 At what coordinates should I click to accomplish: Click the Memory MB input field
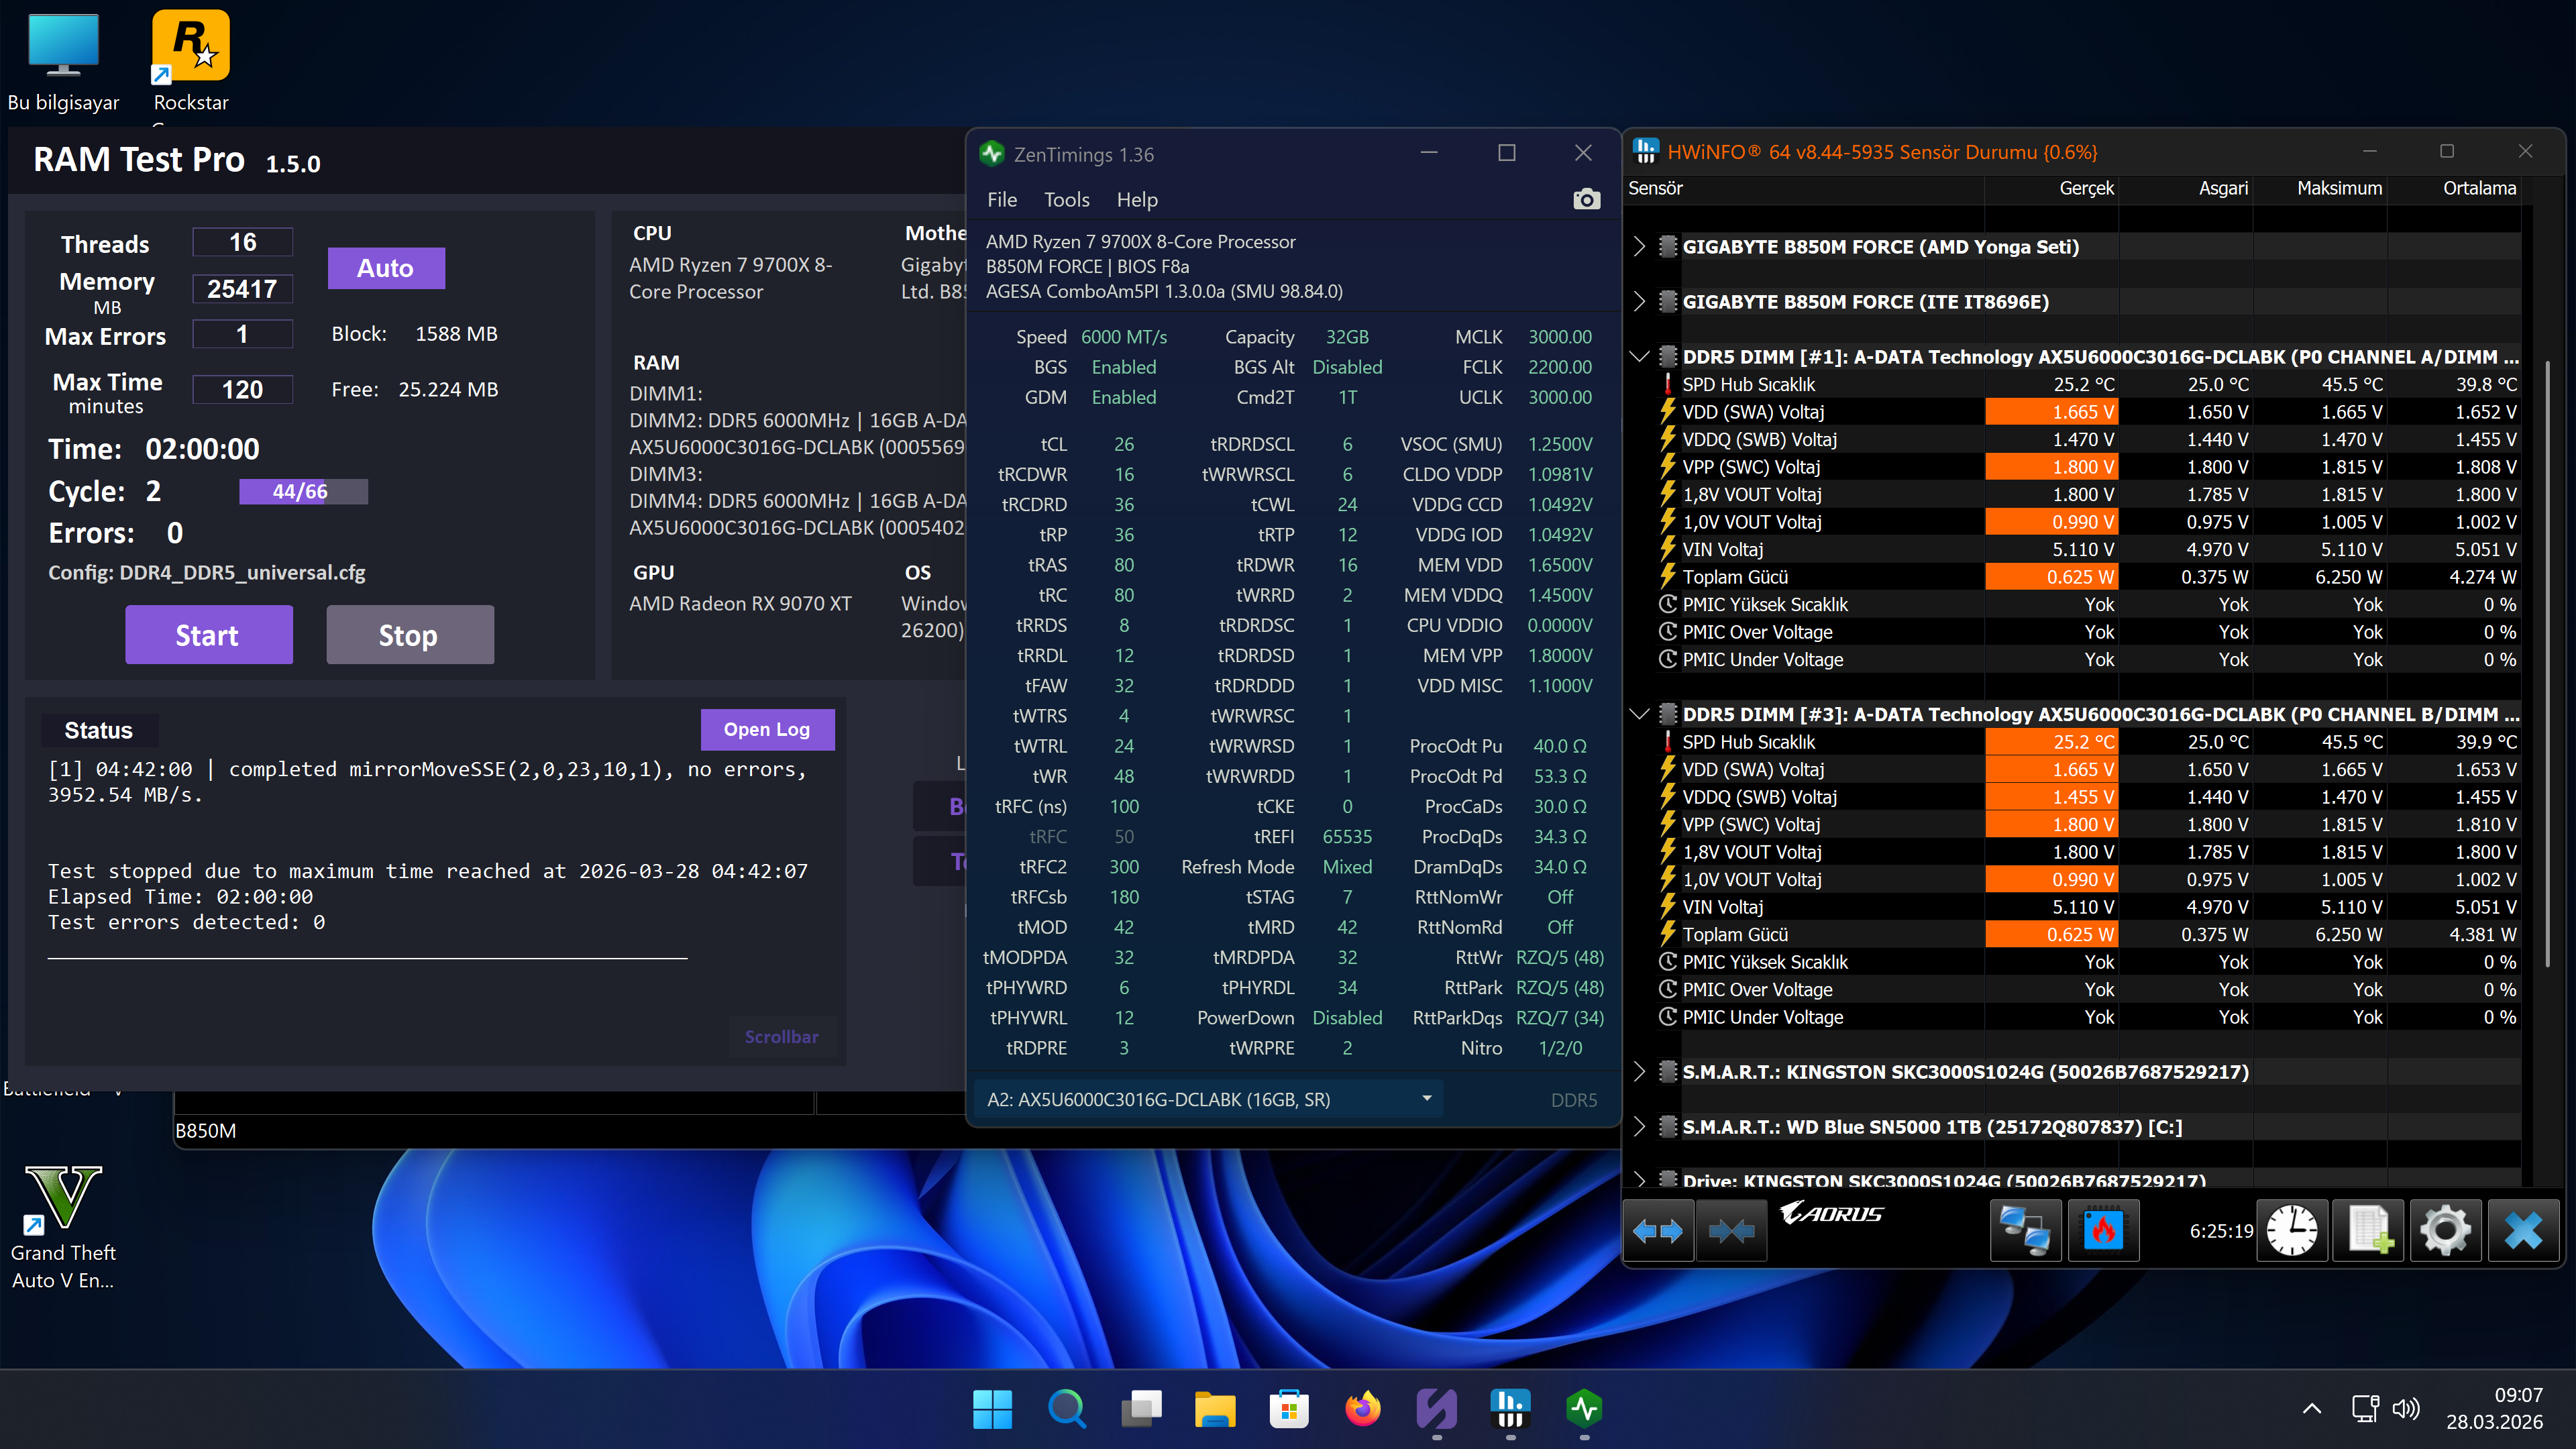click(x=242, y=289)
